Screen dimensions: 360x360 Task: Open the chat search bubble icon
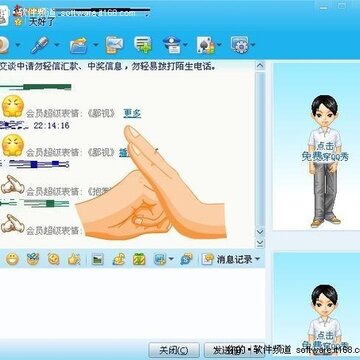pos(186,259)
